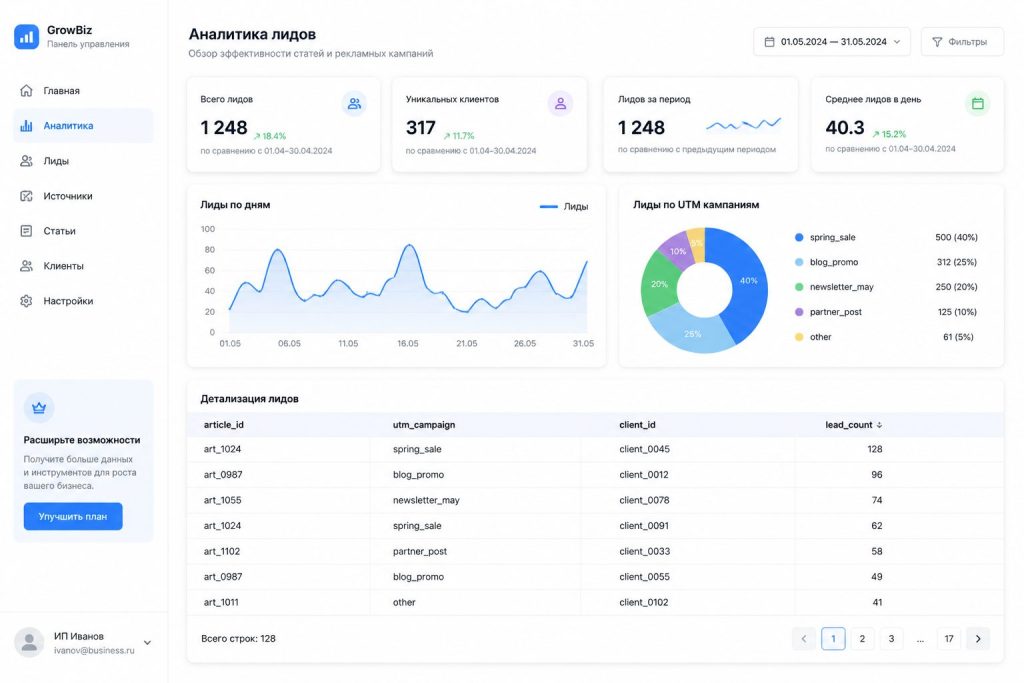Click the Клиенты icon in sidebar
This screenshot has width=1024, height=683.
pyautogui.click(x=26, y=266)
